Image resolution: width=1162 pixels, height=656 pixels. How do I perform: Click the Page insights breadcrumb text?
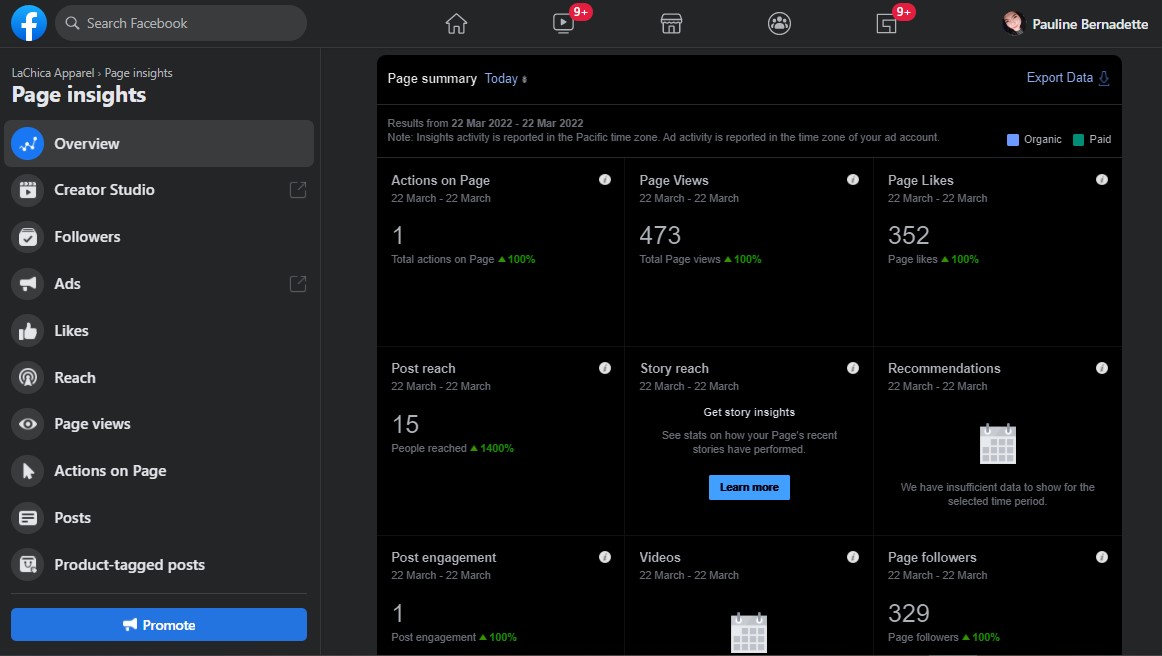139,73
